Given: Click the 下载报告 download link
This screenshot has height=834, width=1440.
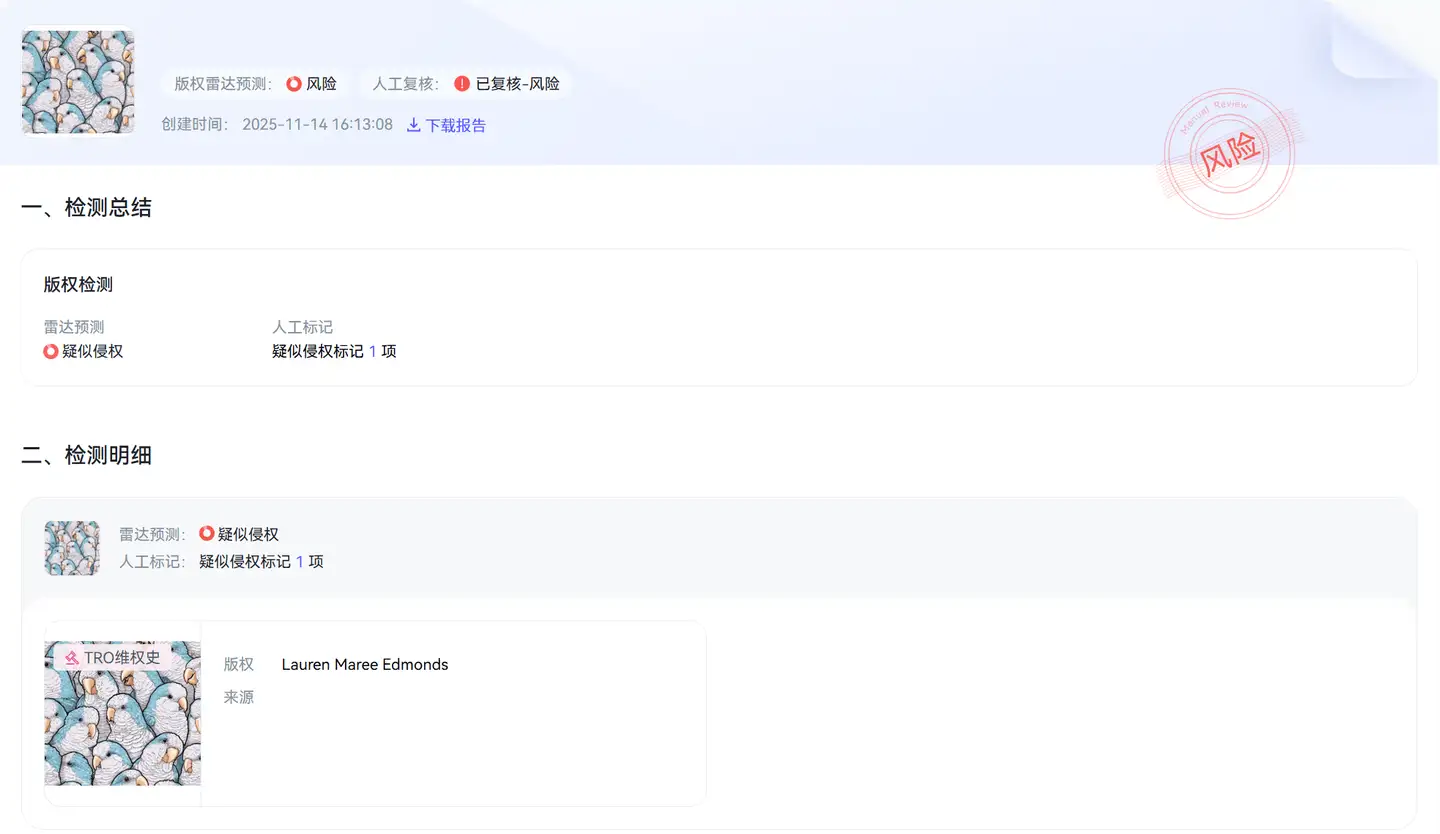Looking at the screenshot, I should point(446,125).
